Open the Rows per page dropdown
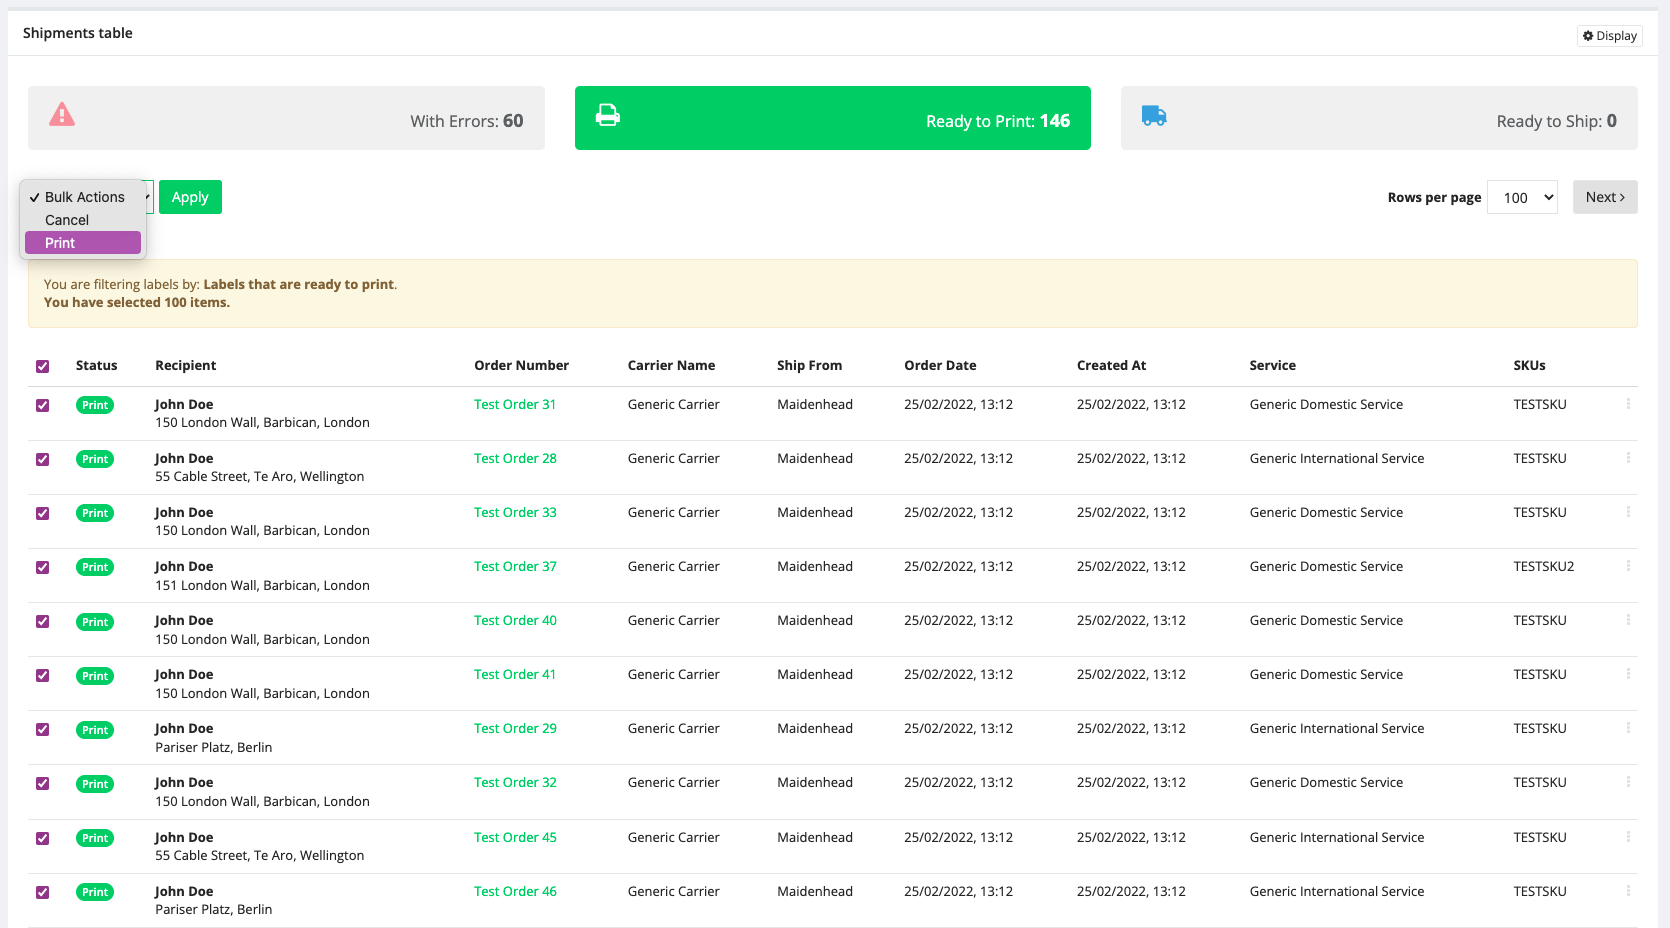This screenshot has width=1670, height=928. [1522, 197]
